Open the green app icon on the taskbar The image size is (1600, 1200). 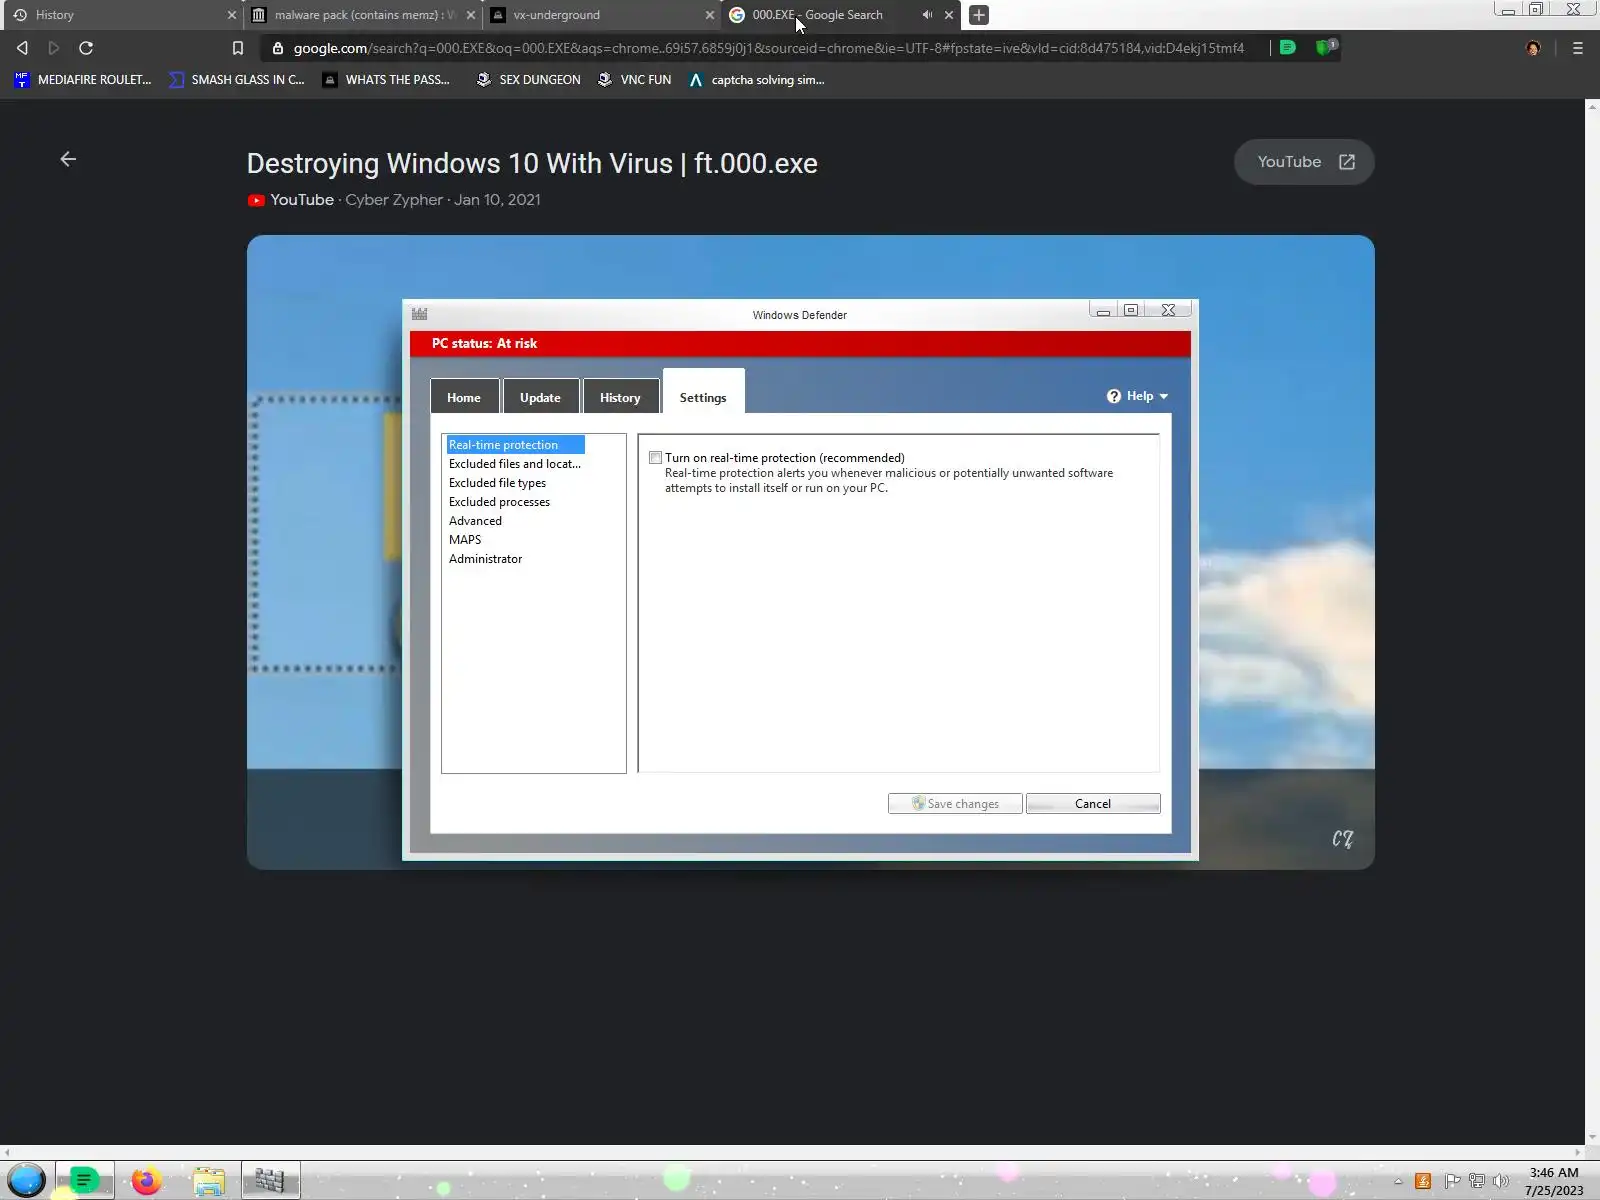coord(85,1181)
